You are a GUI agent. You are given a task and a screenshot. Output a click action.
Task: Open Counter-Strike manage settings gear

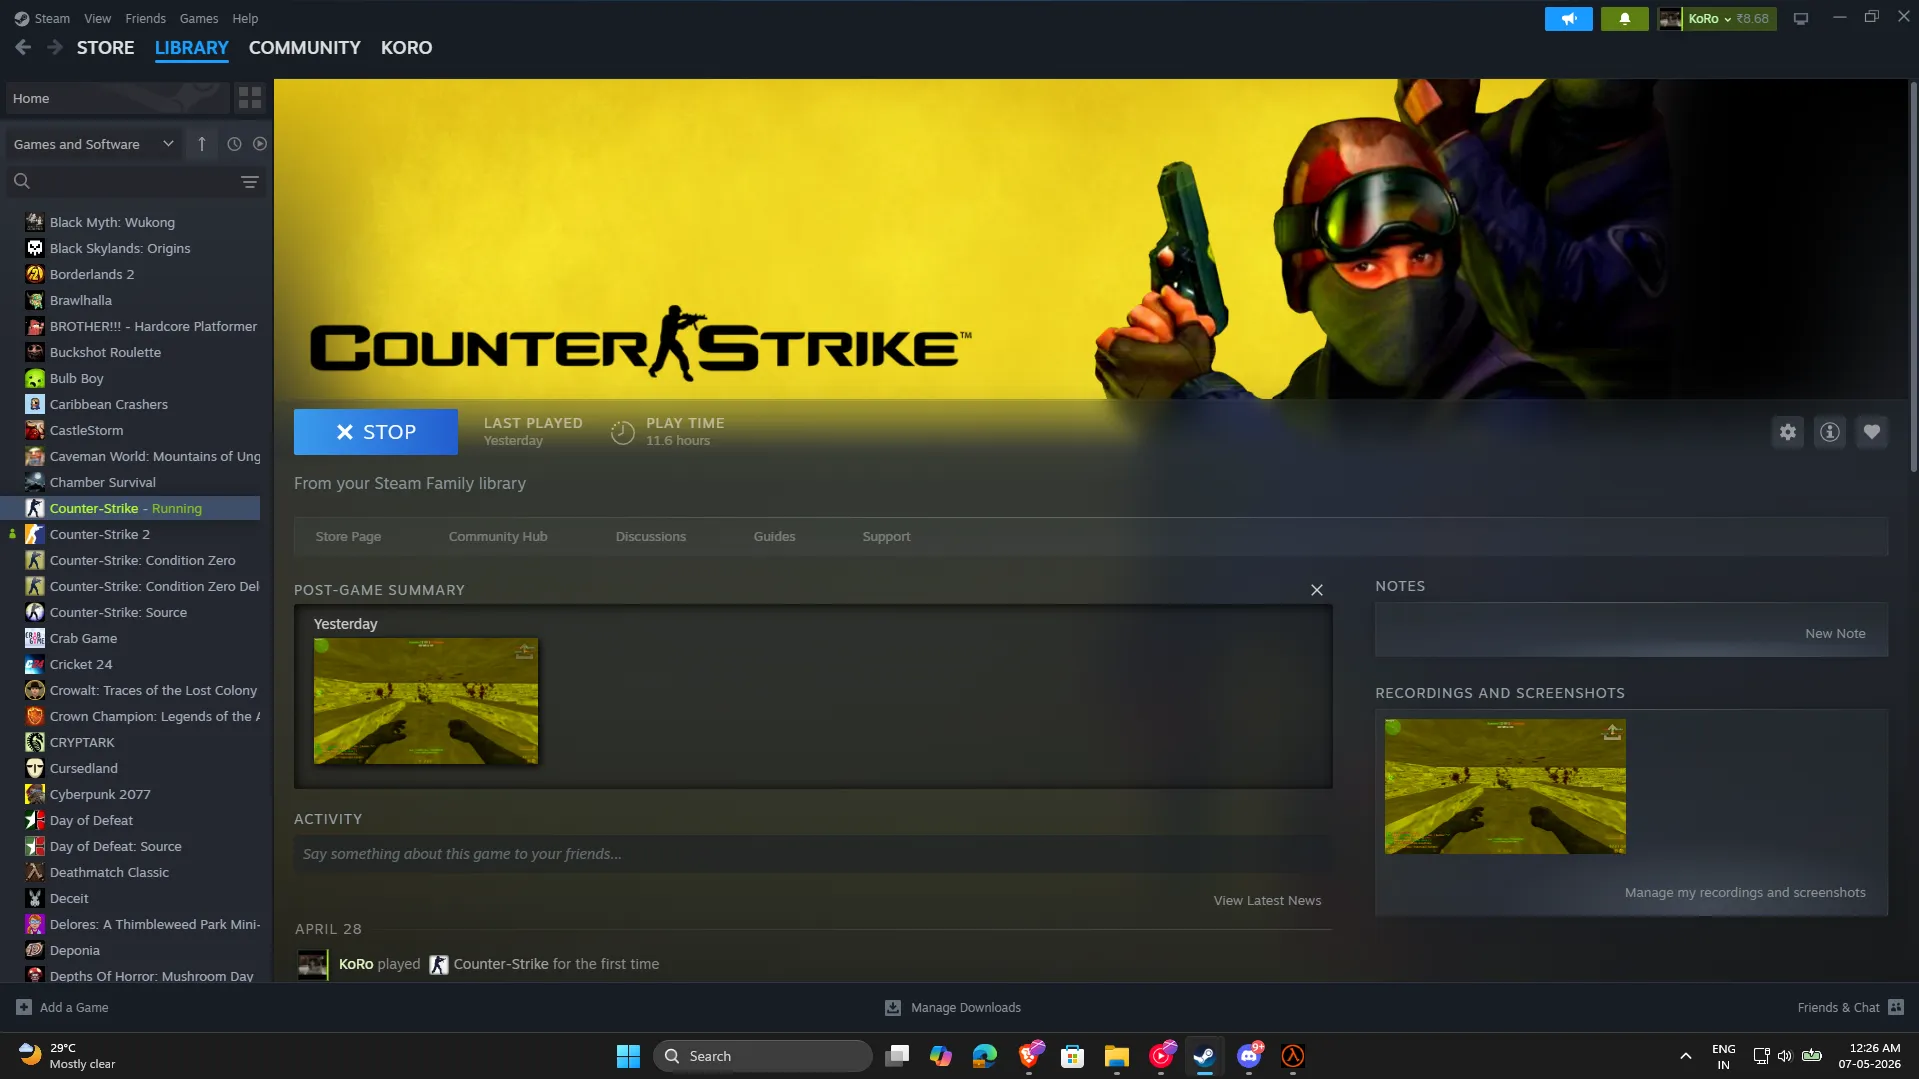1788,432
